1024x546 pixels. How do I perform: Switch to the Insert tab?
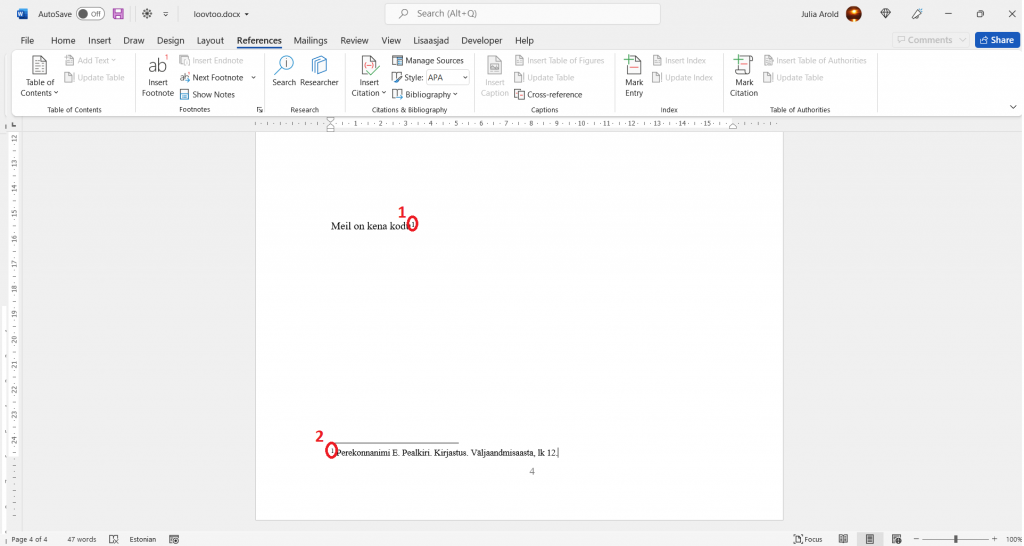(99, 40)
